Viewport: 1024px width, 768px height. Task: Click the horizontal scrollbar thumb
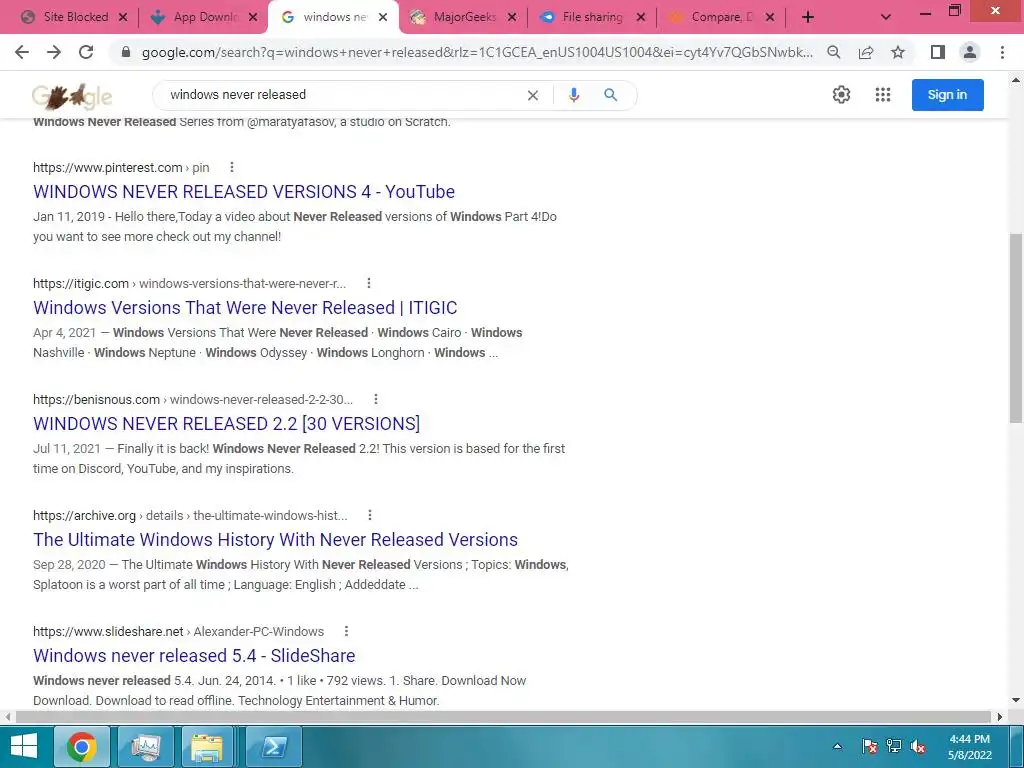pyautogui.click(x=503, y=716)
